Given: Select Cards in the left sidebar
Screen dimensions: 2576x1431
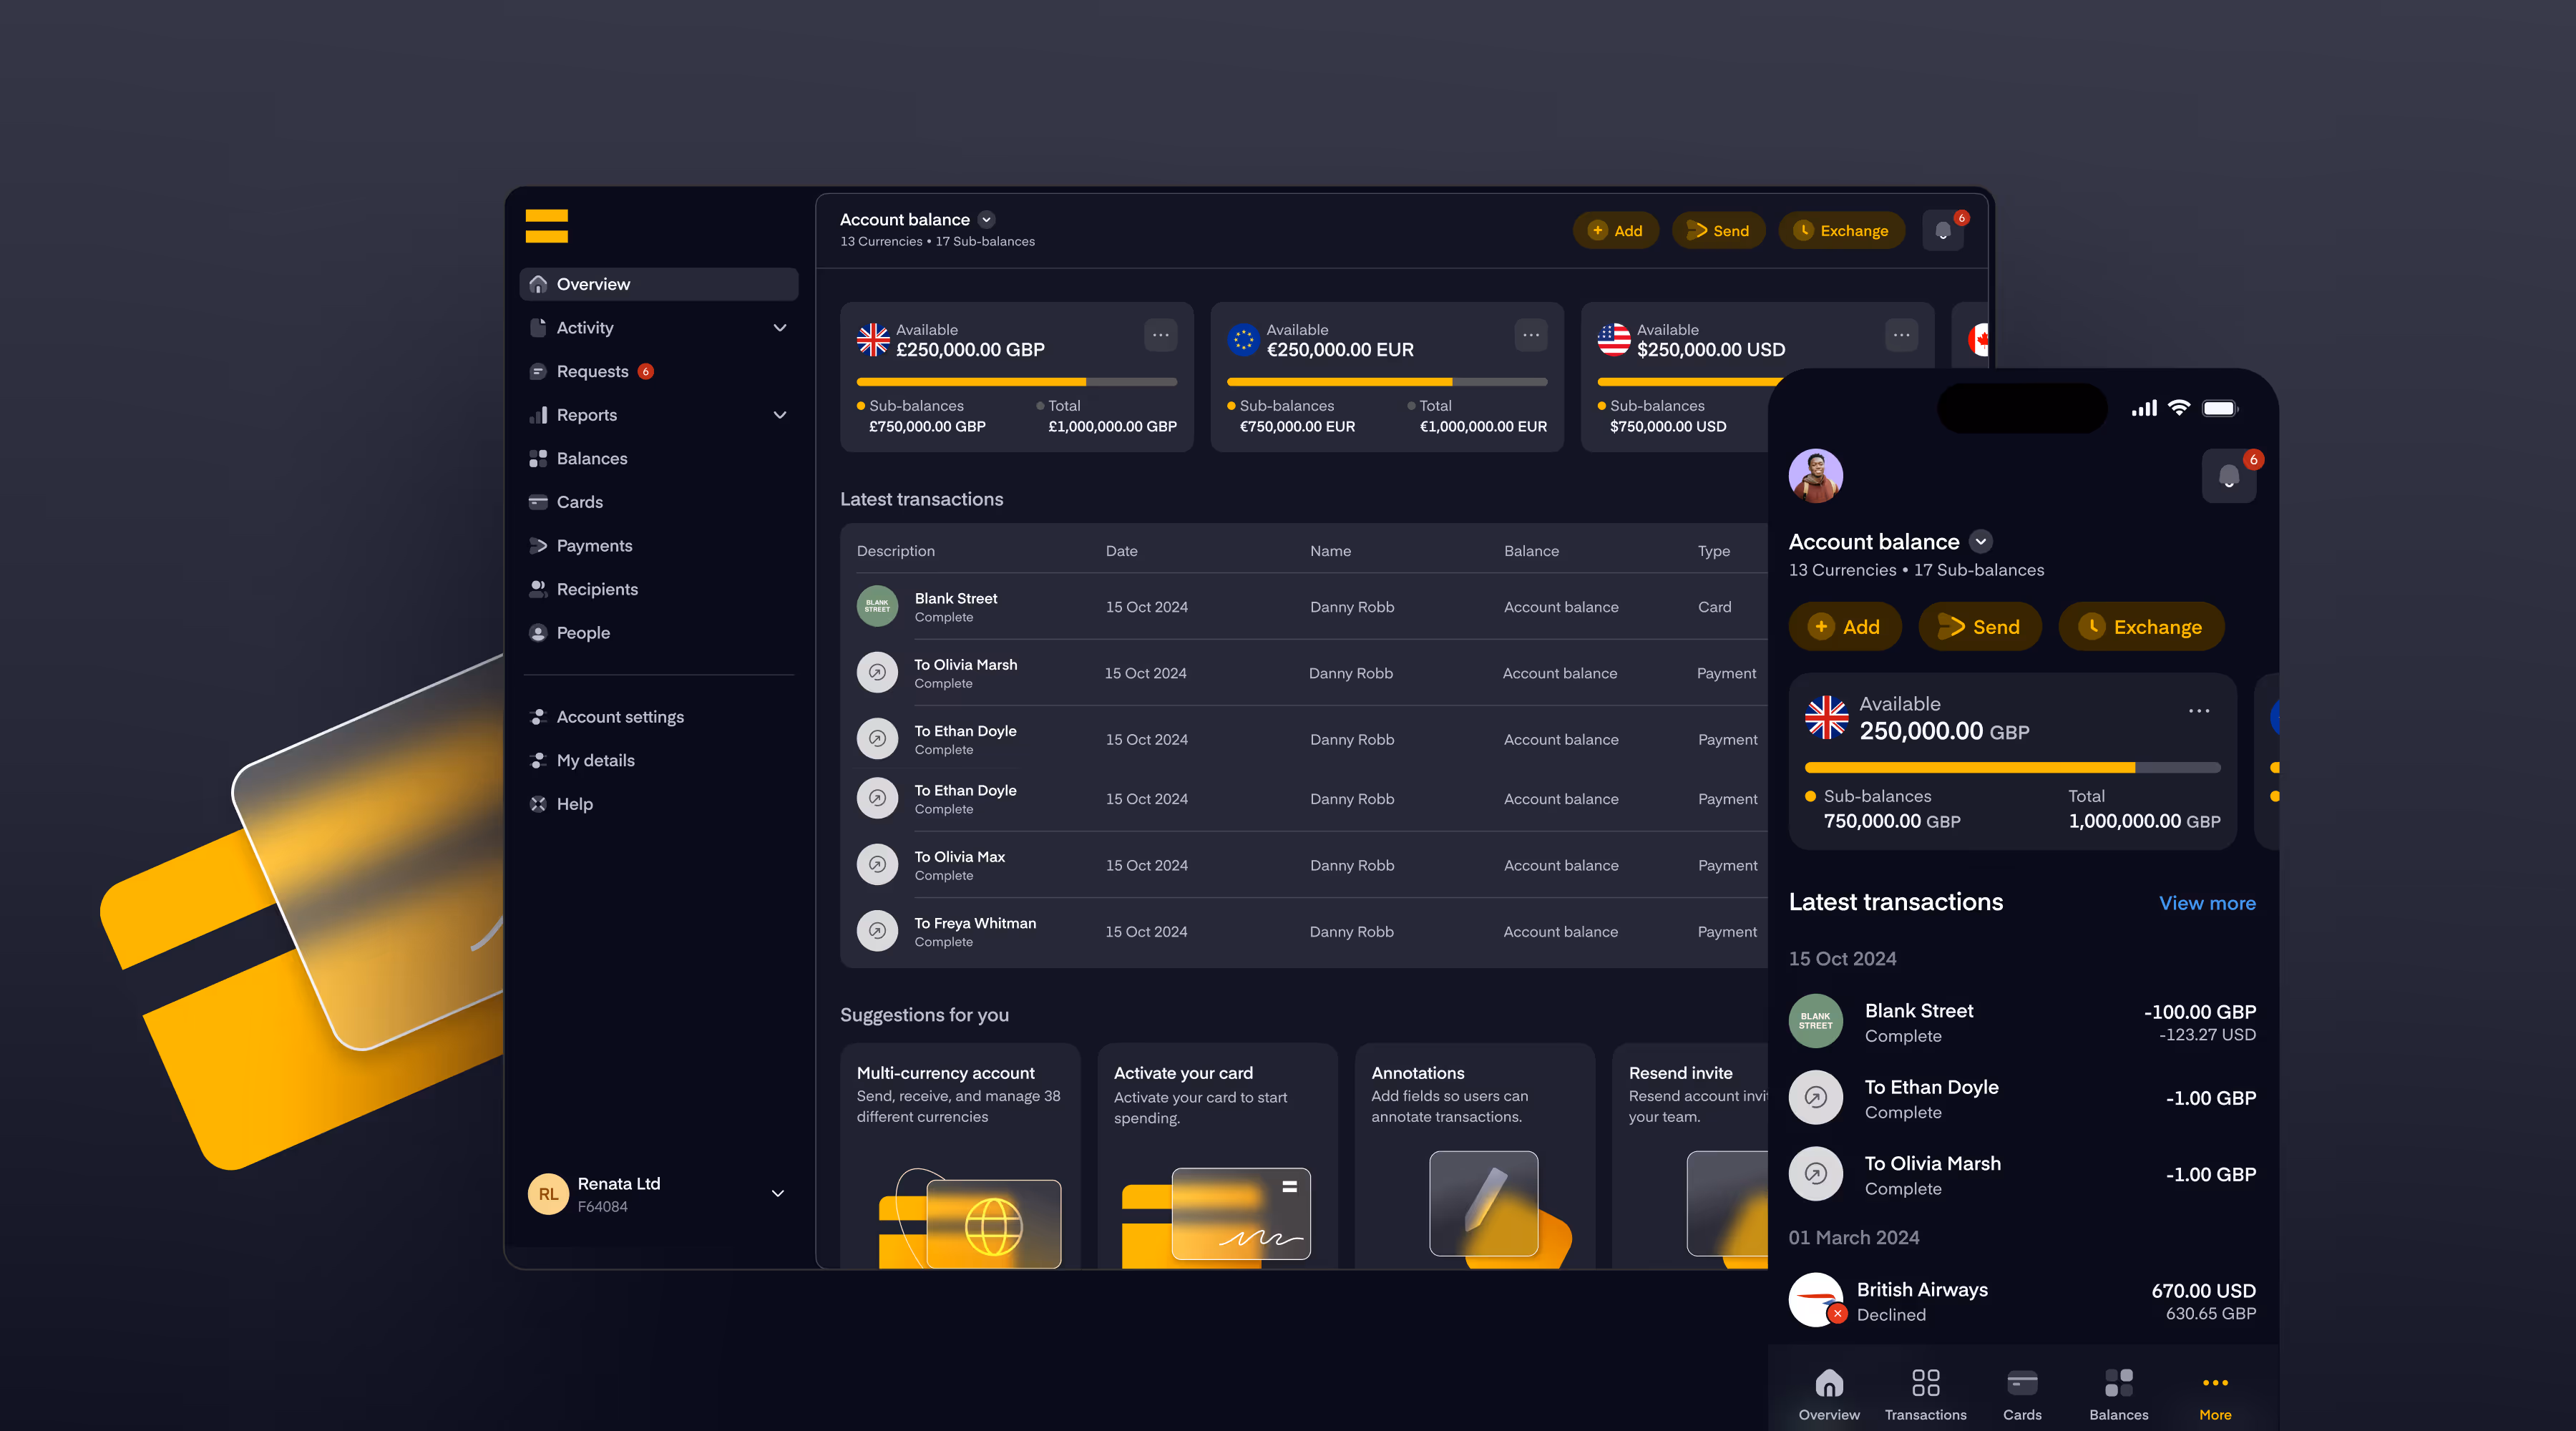Looking at the screenshot, I should click(x=579, y=502).
